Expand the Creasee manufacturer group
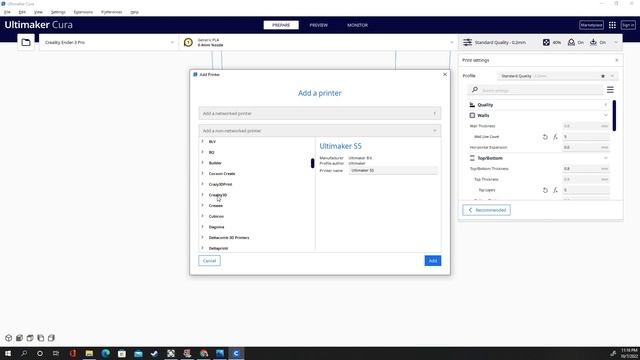Image resolution: width=640 pixels, height=360 pixels. [202, 205]
